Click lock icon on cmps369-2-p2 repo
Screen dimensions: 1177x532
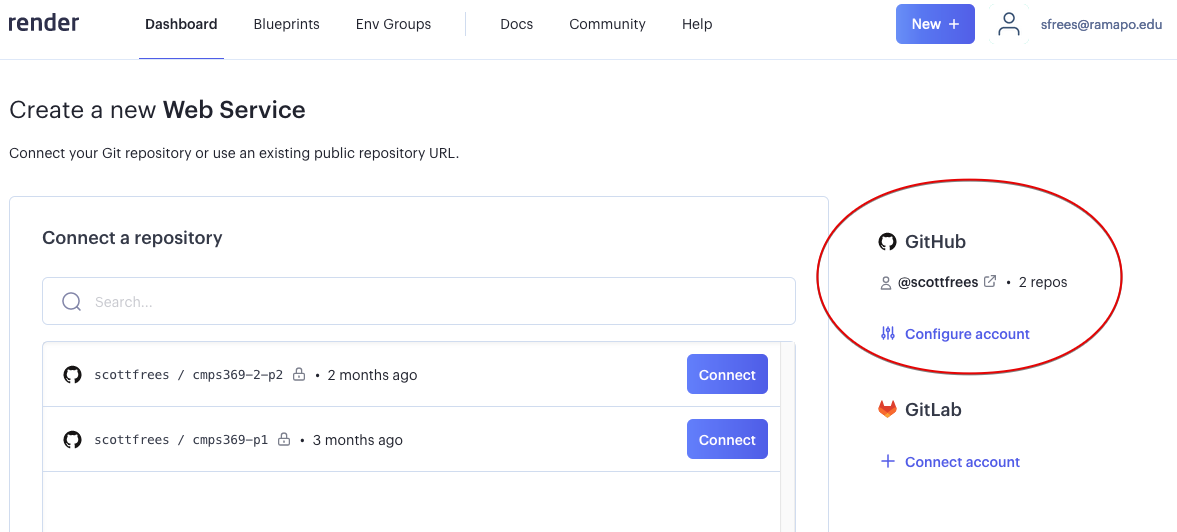click(x=298, y=375)
